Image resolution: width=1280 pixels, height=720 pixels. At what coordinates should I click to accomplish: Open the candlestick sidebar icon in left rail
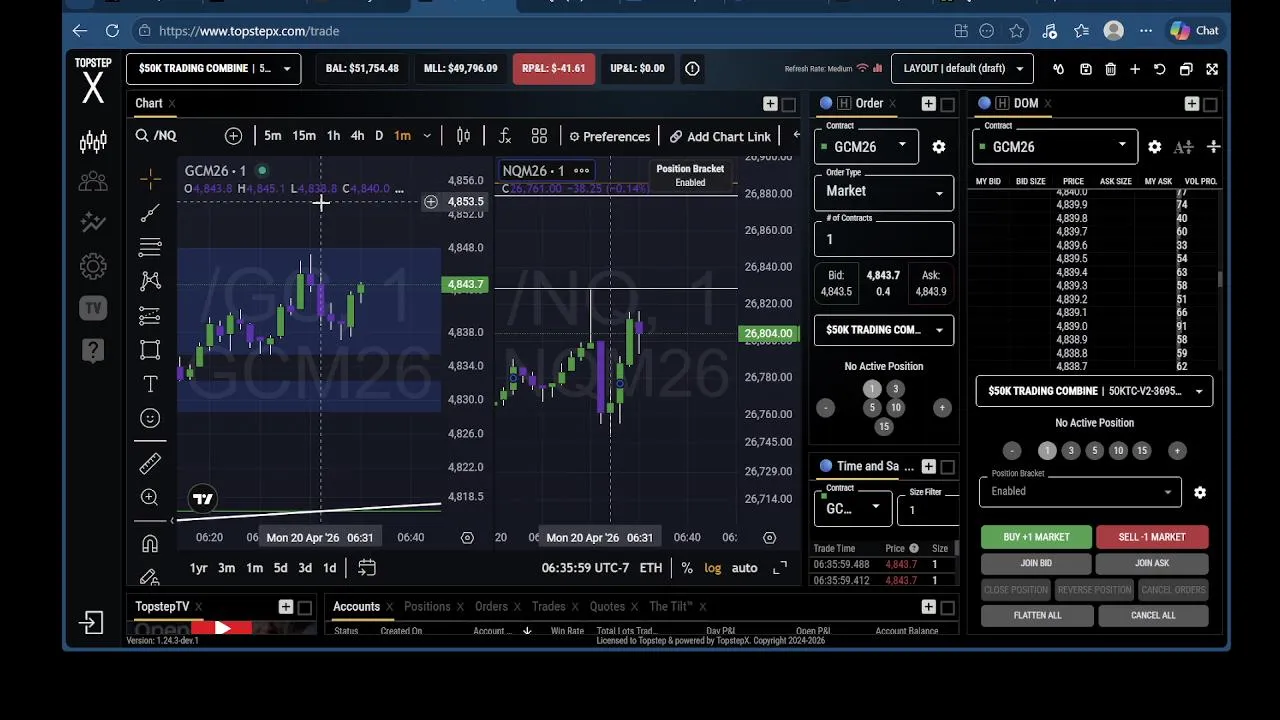[93, 142]
